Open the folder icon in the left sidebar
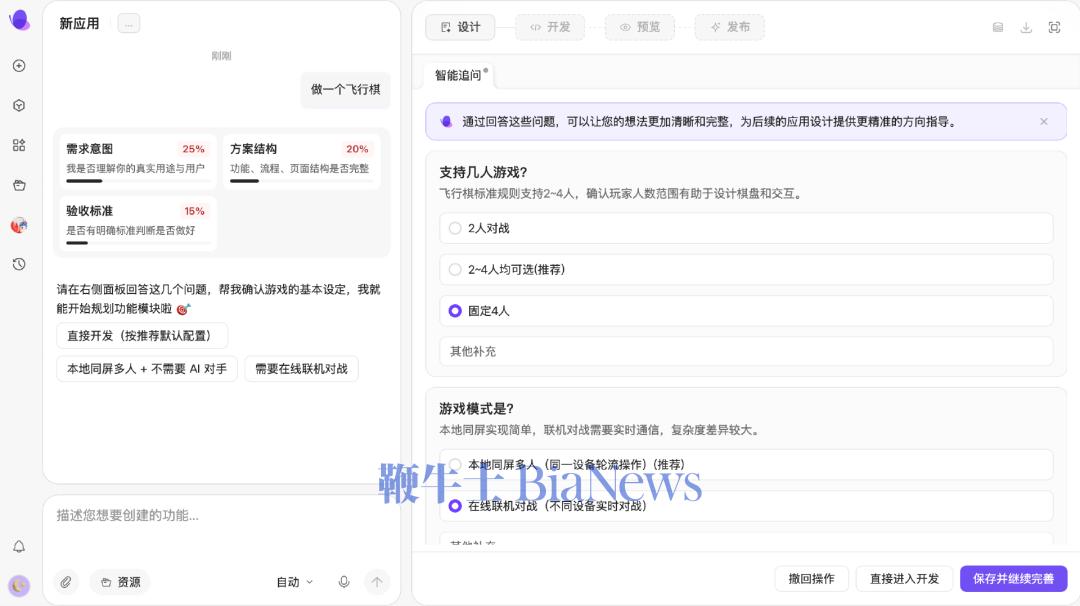 19,185
